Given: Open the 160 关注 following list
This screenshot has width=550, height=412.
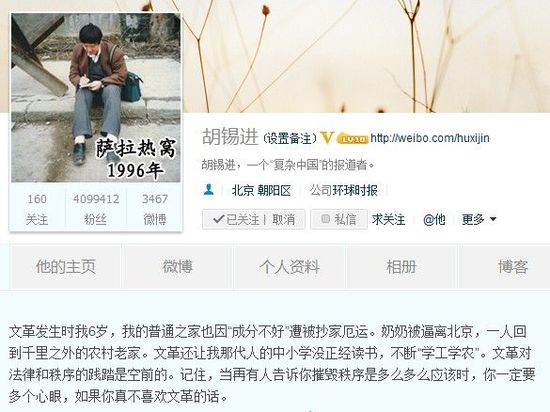Looking at the screenshot, I should pyautogui.click(x=37, y=209).
